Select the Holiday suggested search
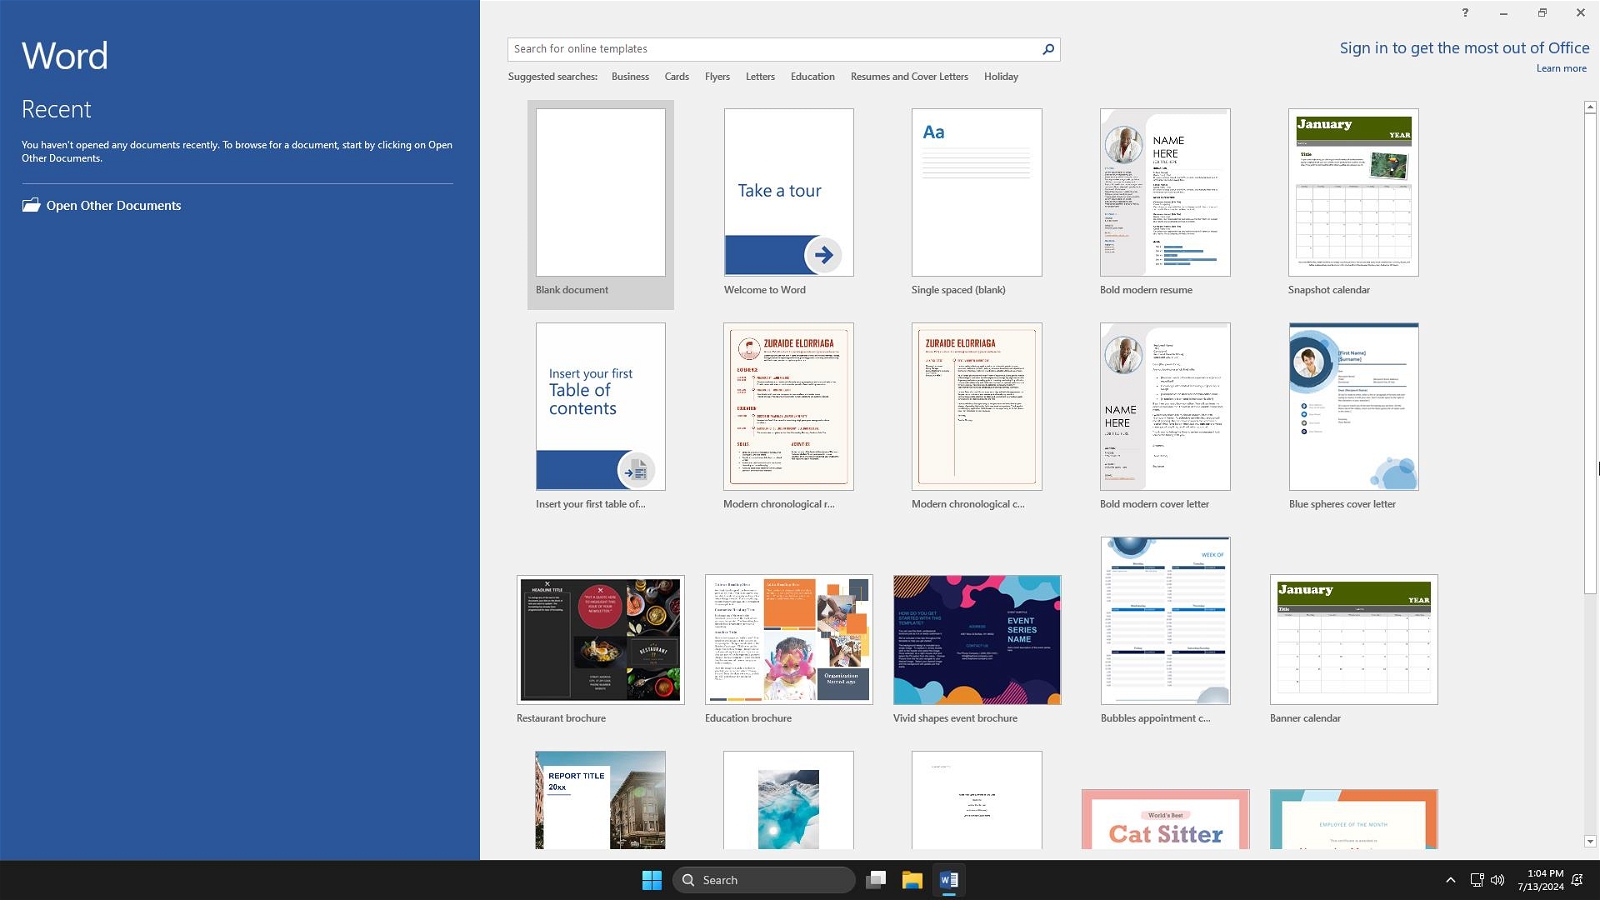Viewport: 1600px width, 900px height. click(x=1000, y=76)
